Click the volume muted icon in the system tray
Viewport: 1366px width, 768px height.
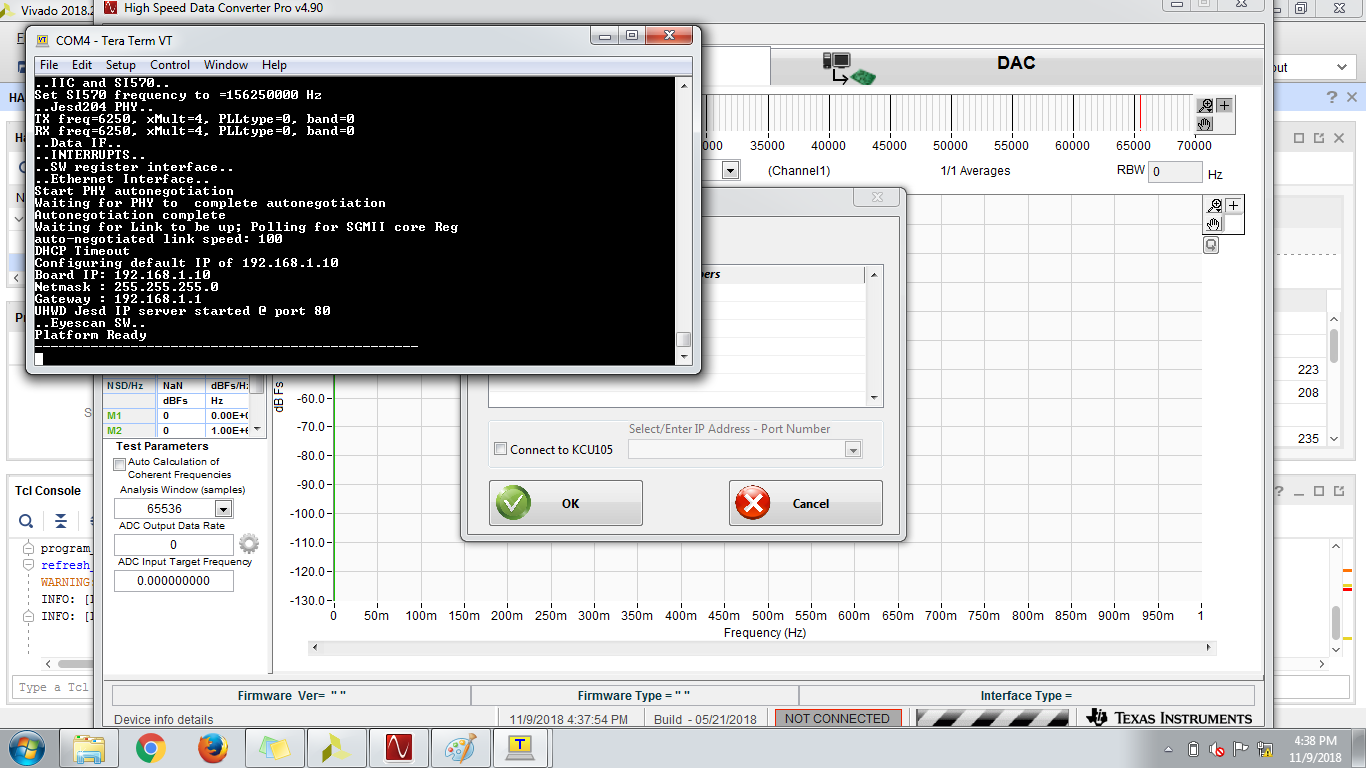click(1217, 749)
